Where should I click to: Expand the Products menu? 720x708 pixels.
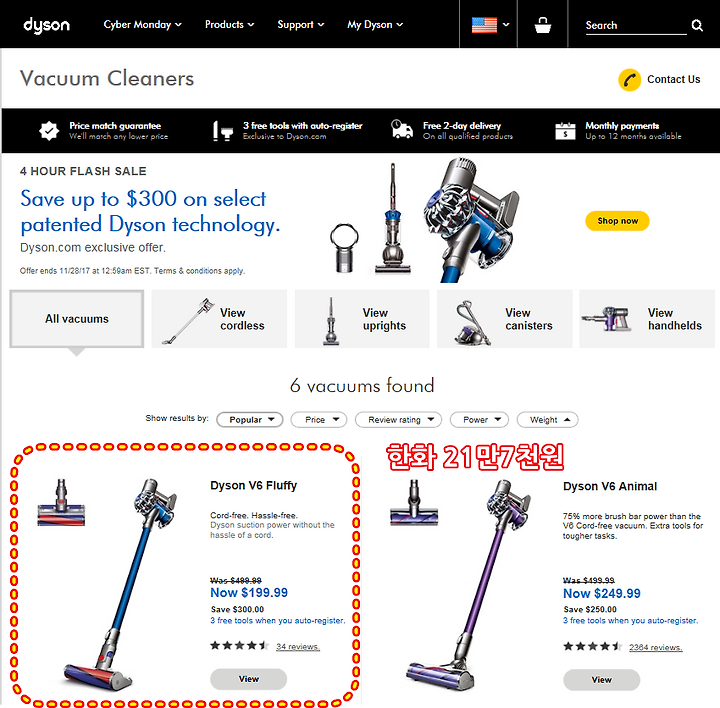(229, 25)
